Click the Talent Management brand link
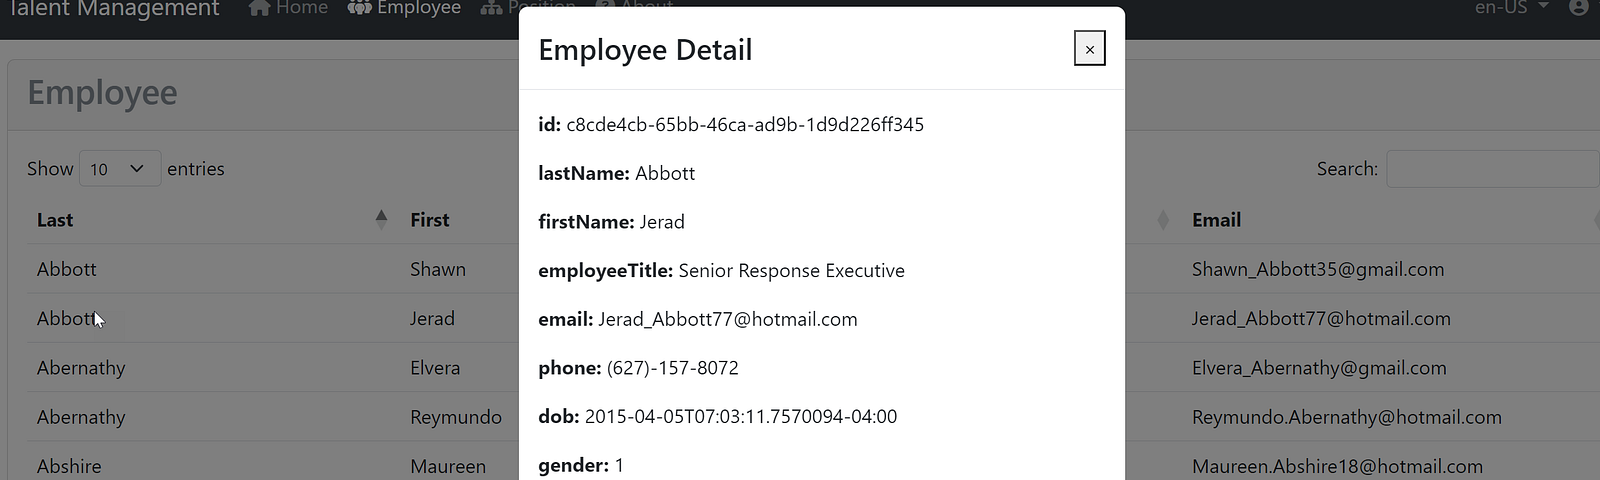Image resolution: width=1600 pixels, height=480 pixels. (x=114, y=9)
